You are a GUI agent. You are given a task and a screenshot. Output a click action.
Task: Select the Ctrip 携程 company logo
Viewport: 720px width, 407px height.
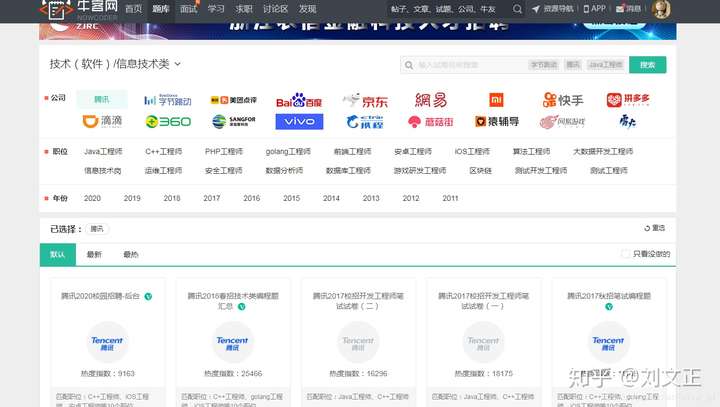pos(365,122)
